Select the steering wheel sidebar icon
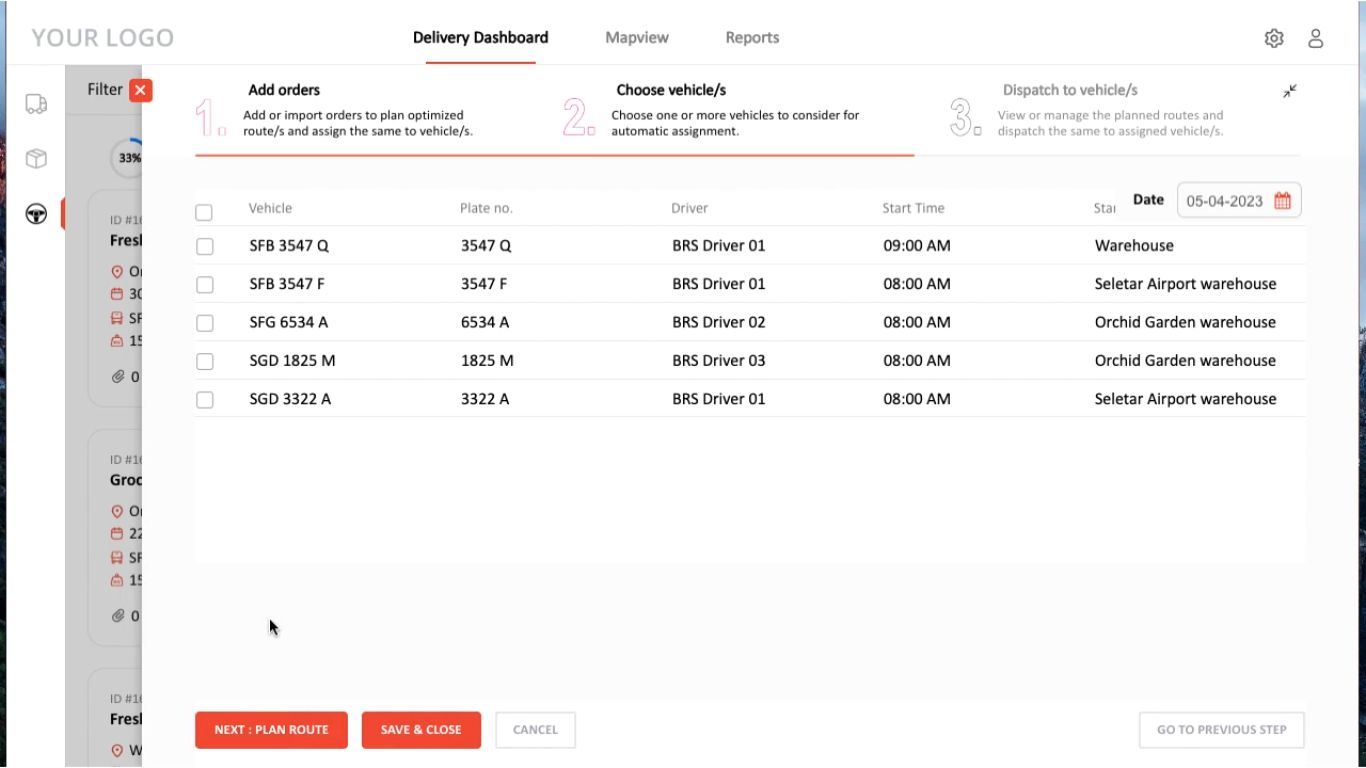The image size is (1366, 768). (36, 214)
